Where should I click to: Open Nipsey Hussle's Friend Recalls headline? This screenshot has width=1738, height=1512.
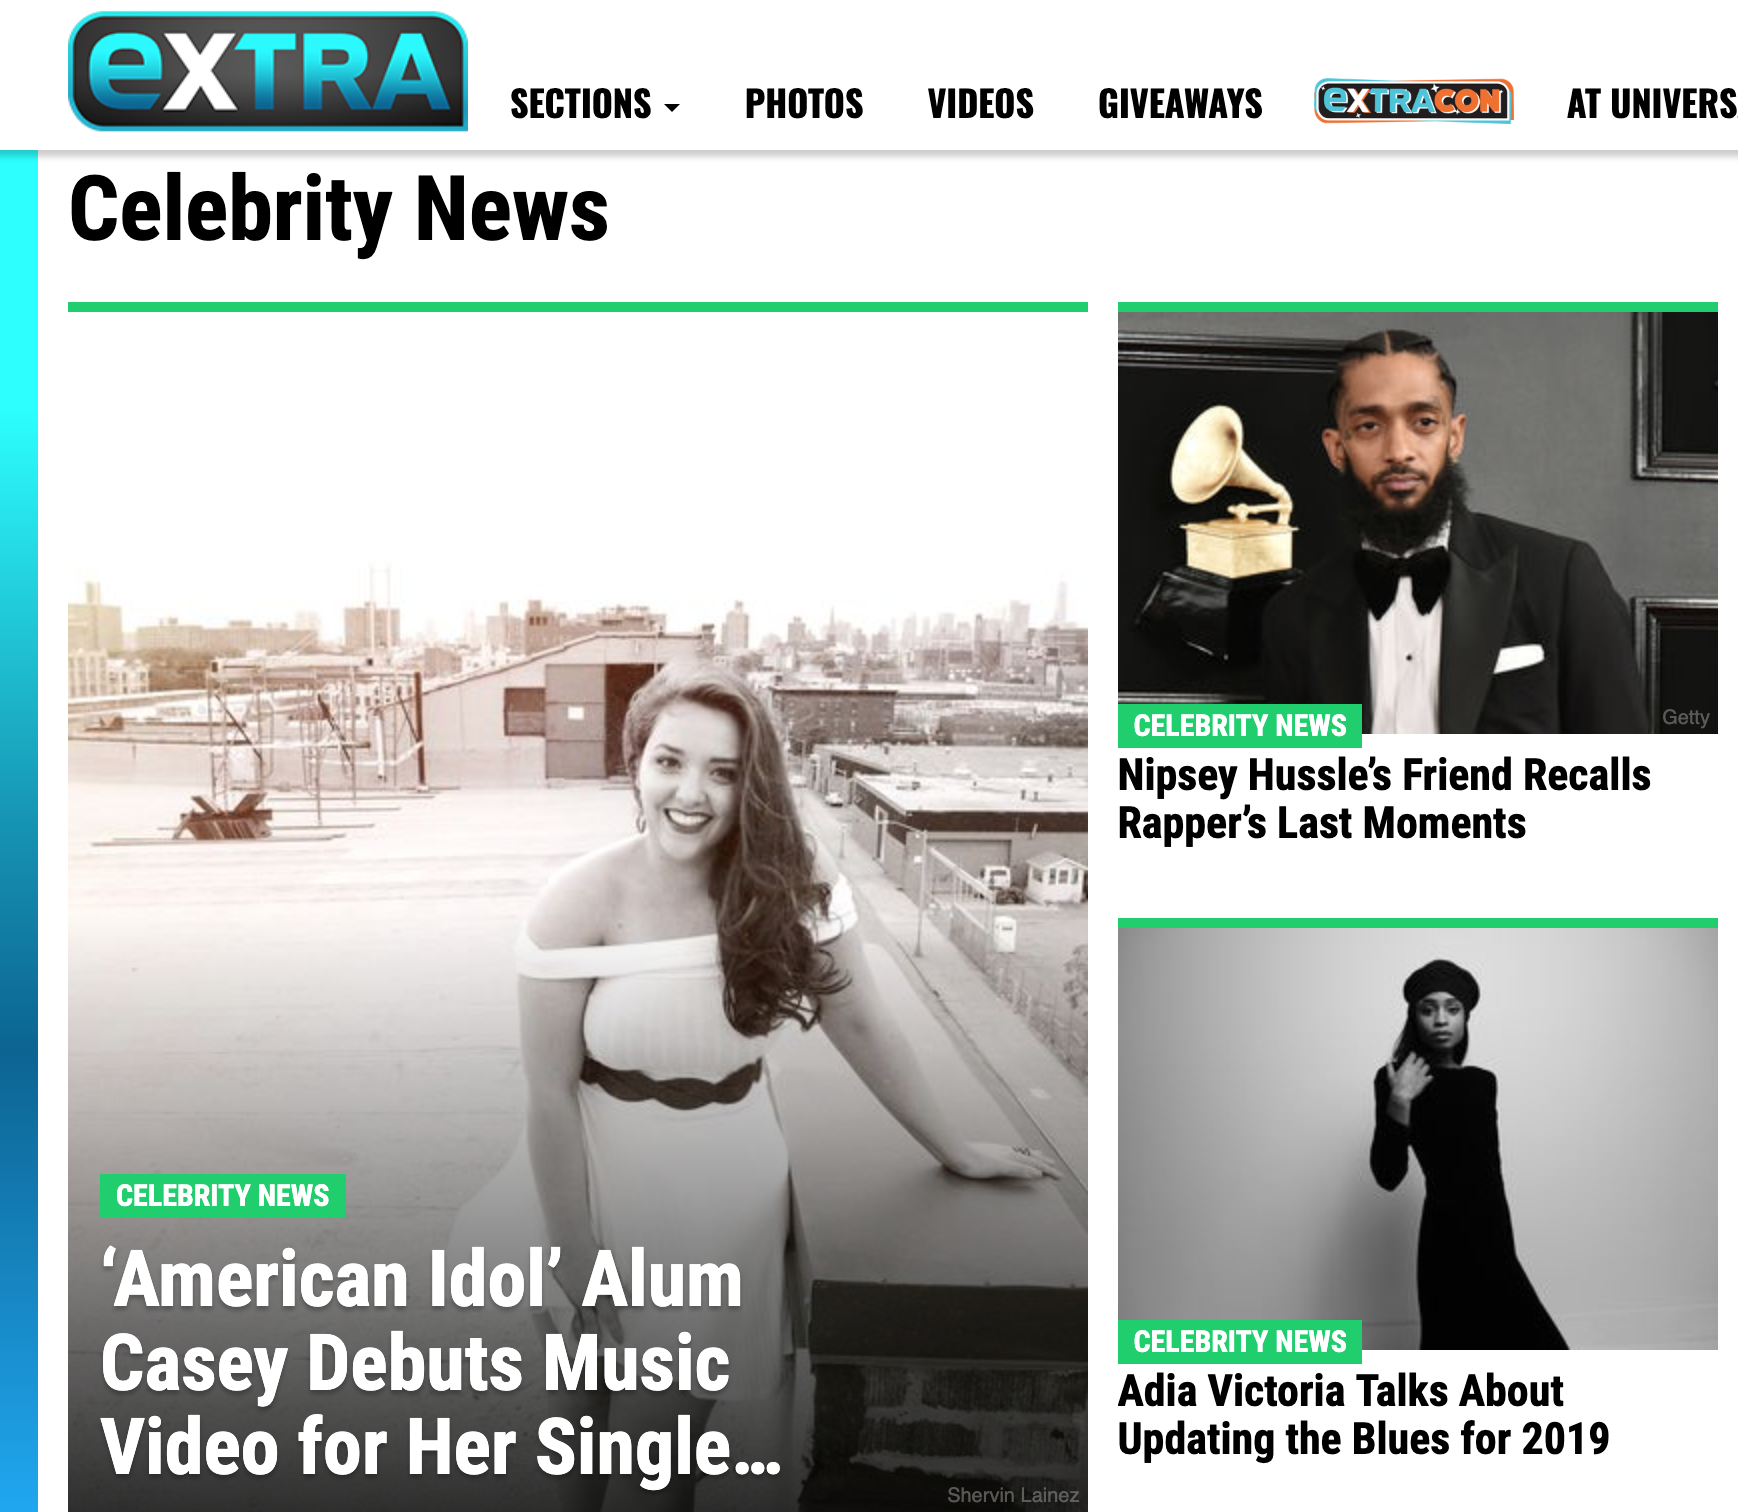1384,799
